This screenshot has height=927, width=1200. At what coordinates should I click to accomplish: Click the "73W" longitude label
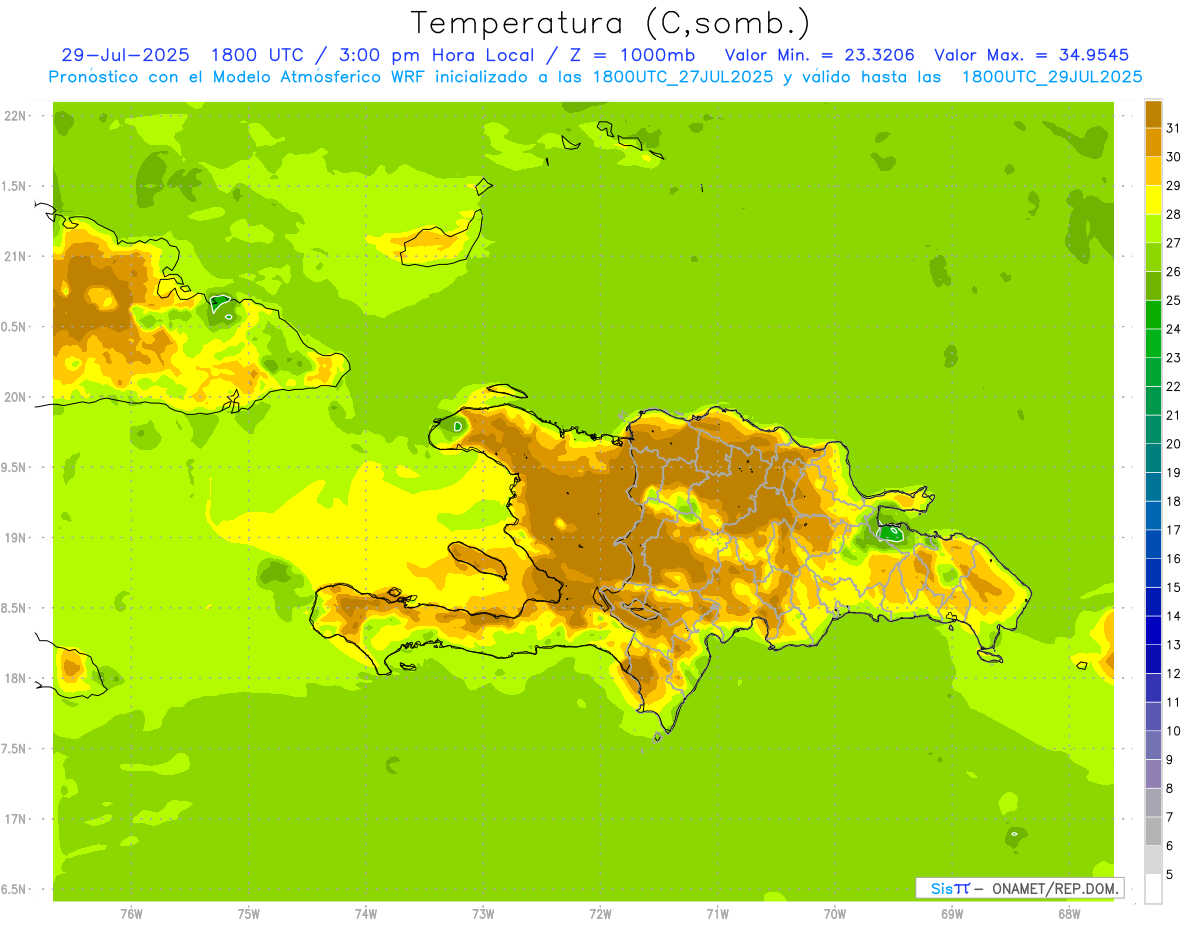483,914
